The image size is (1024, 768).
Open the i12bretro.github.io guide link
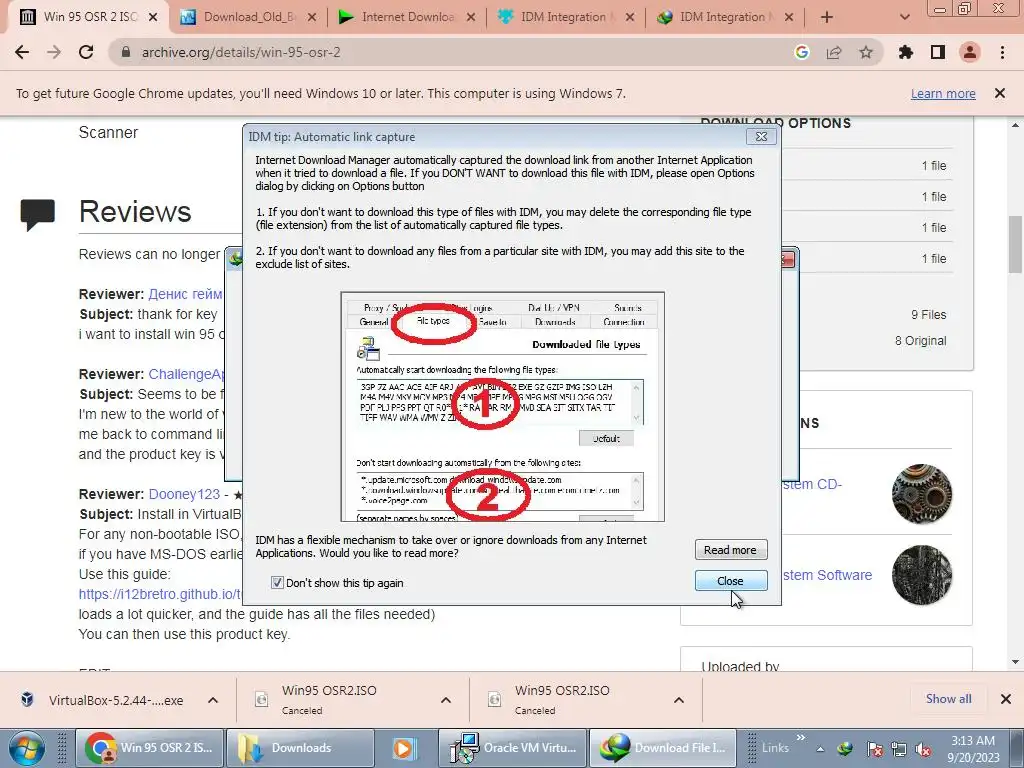pos(160,594)
